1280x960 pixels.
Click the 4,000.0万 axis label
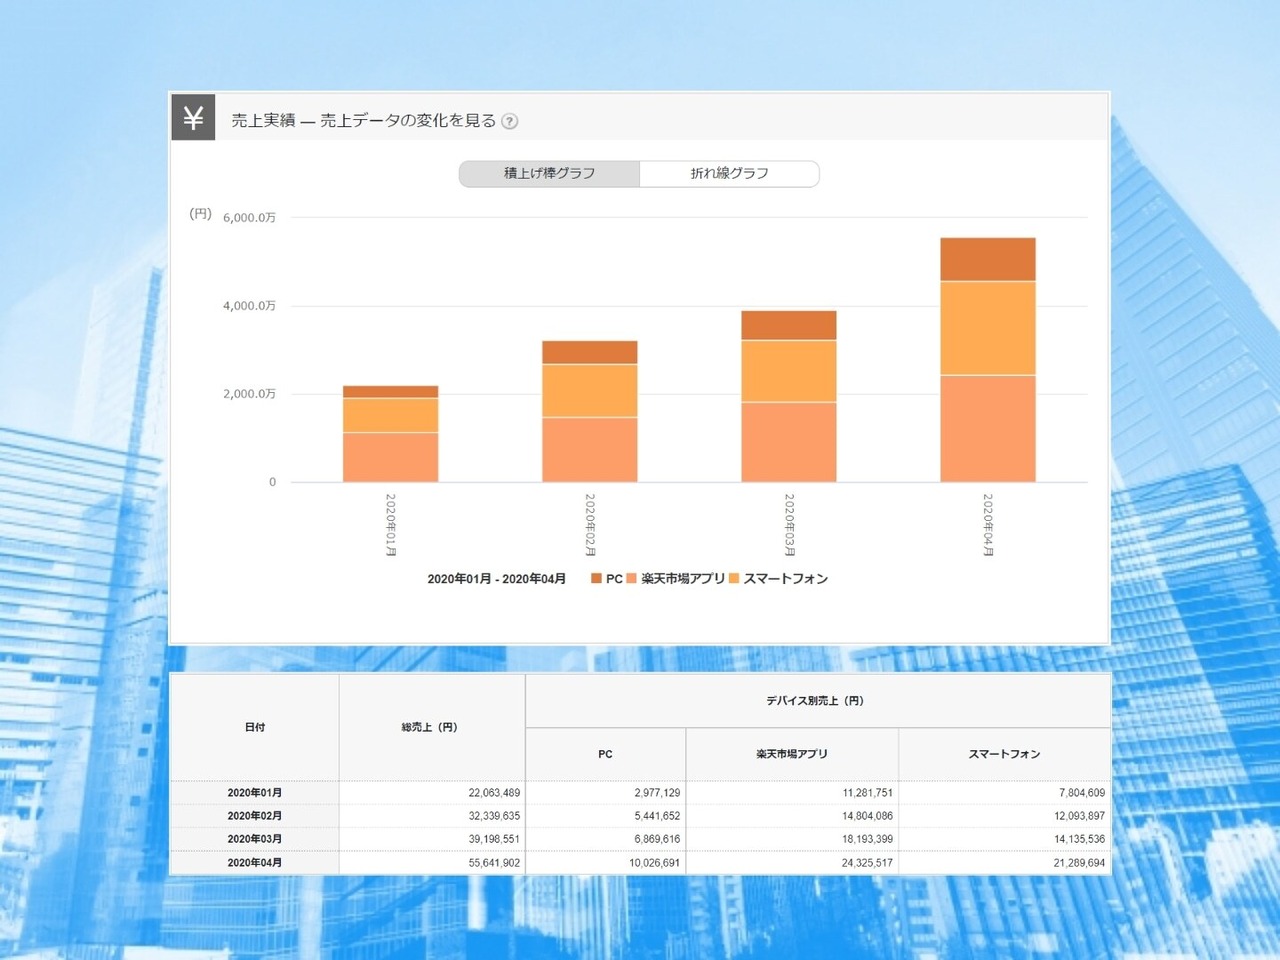(249, 305)
